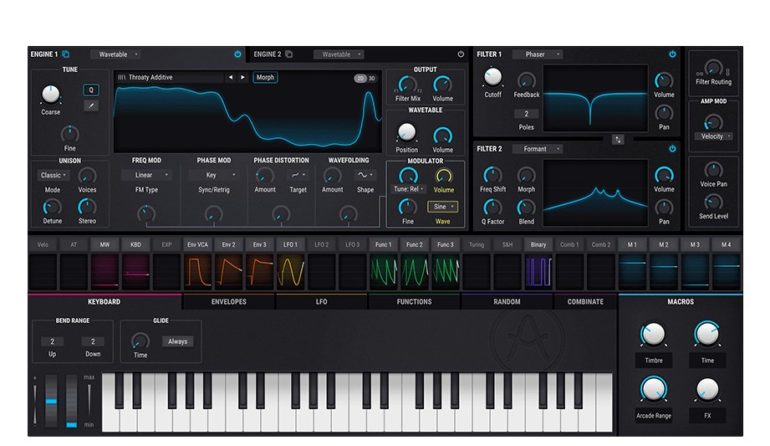Click the Q quantize button in Tune

pos(91,89)
